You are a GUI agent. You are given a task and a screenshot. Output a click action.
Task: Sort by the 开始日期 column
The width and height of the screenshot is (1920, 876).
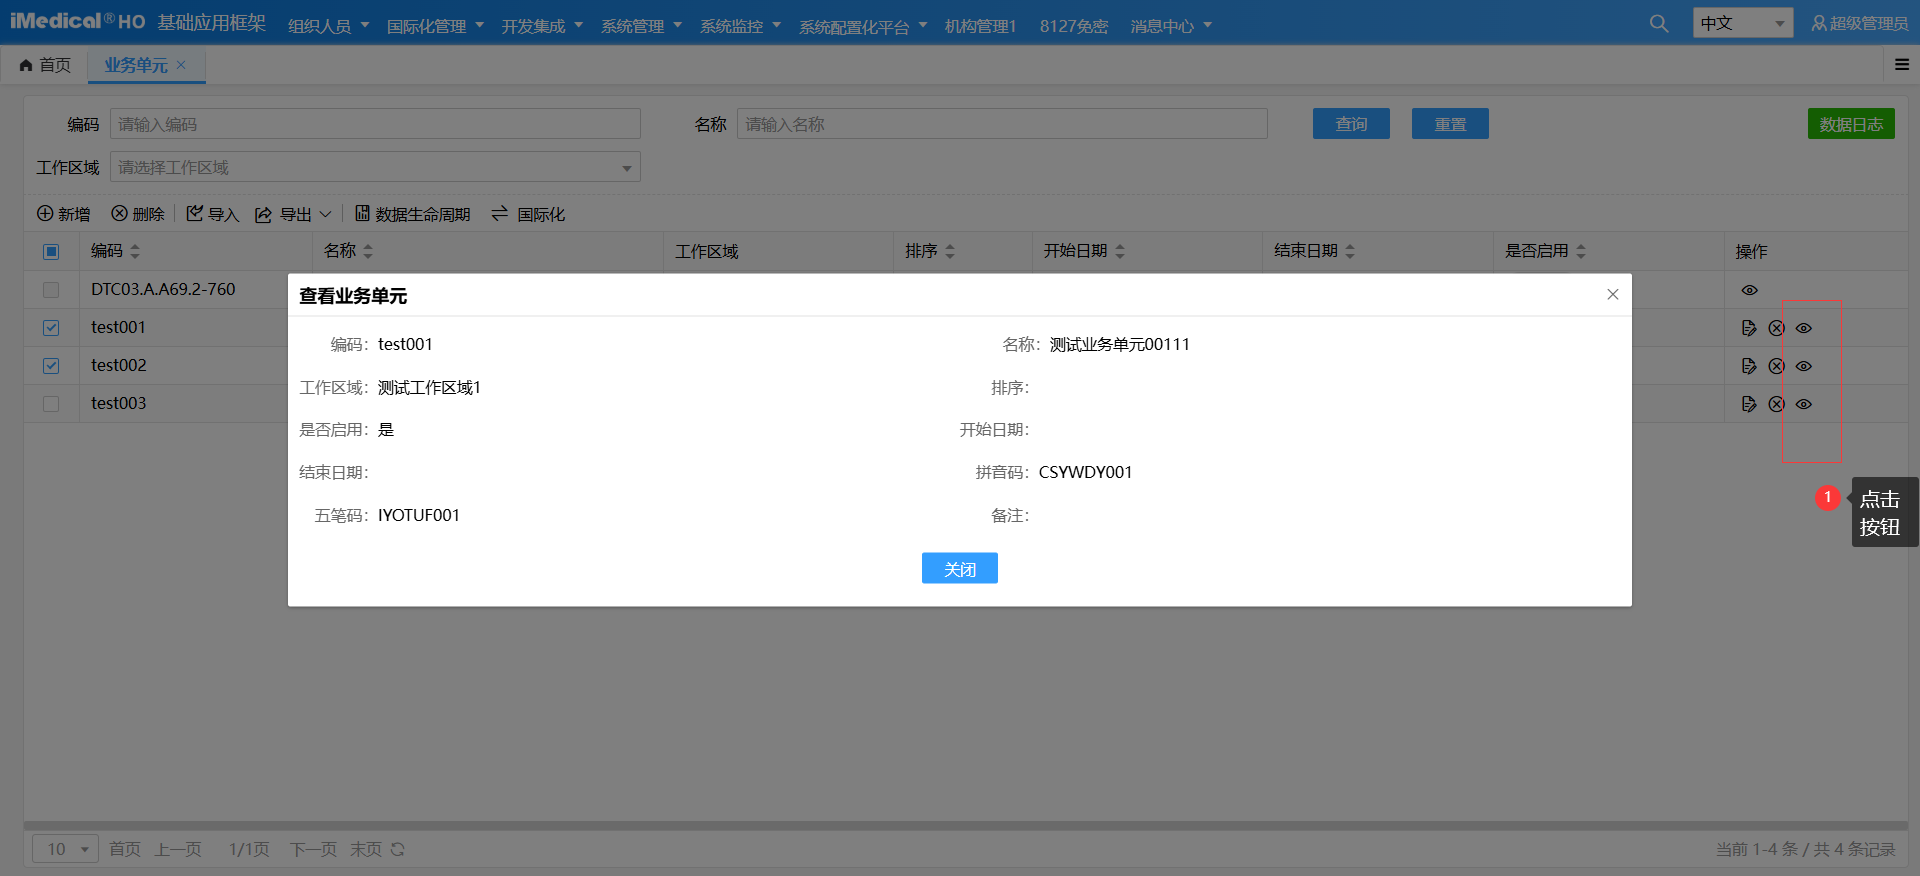tap(1120, 251)
